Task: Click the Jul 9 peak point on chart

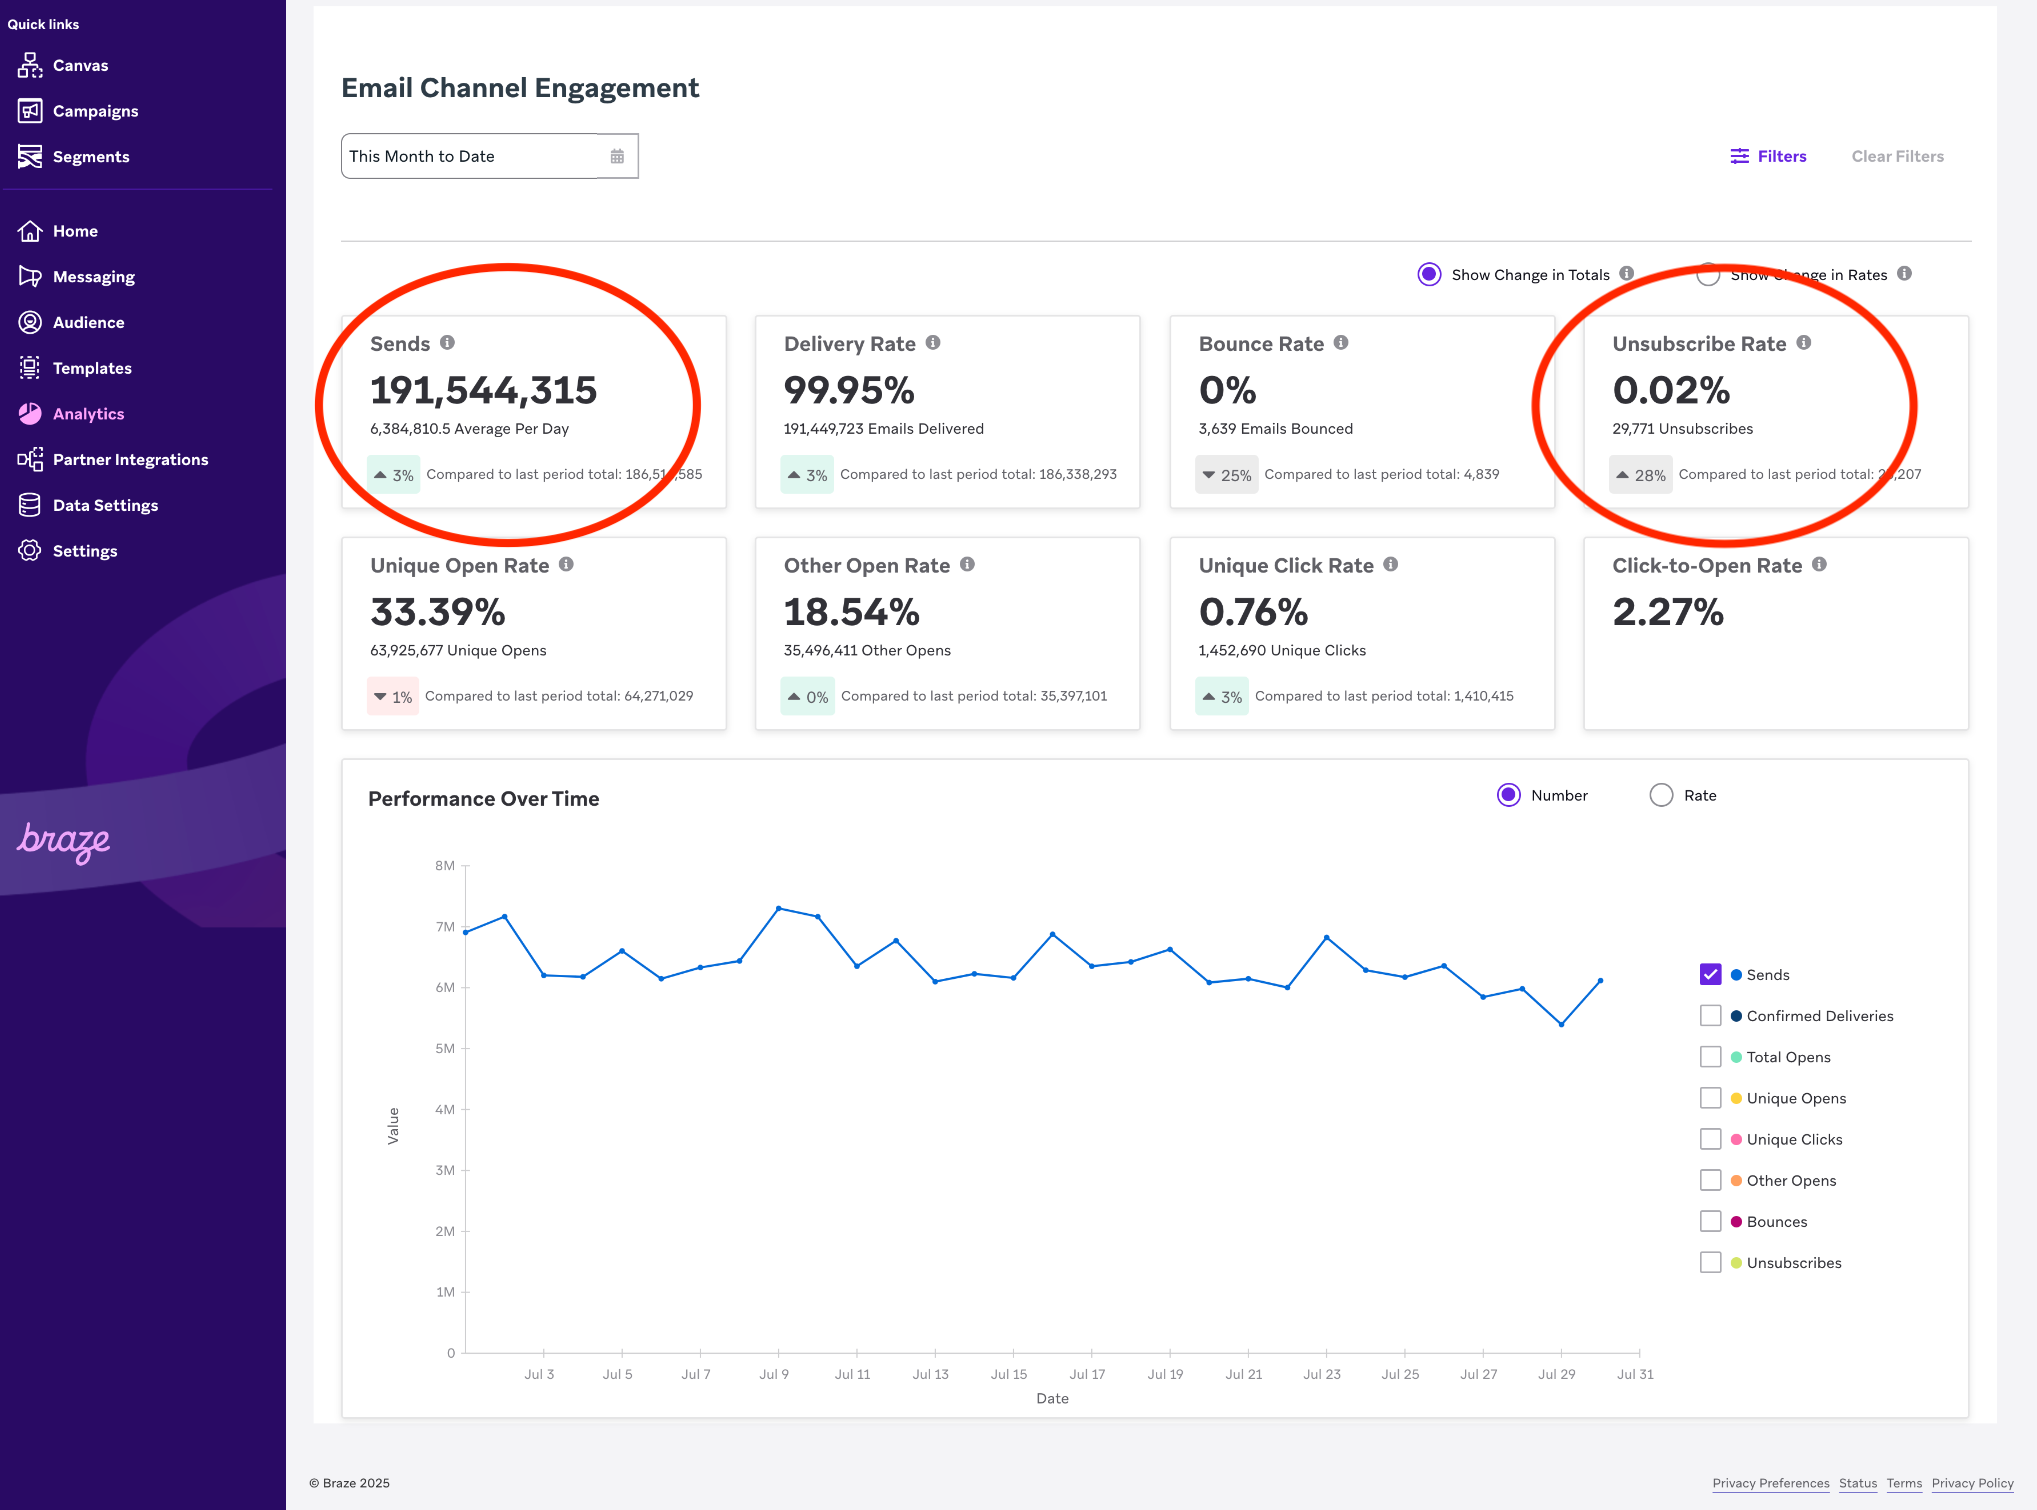Action: 779,908
